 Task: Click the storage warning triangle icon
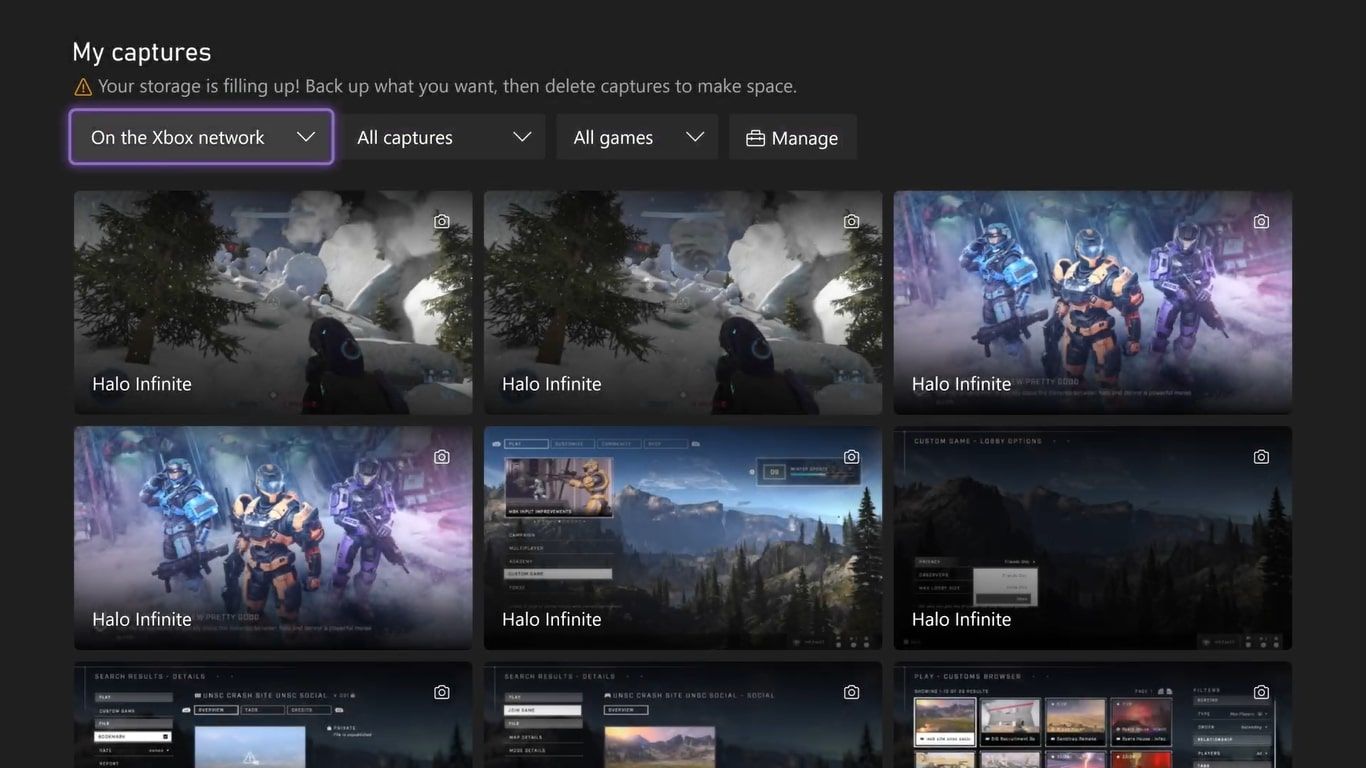point(83,86)
